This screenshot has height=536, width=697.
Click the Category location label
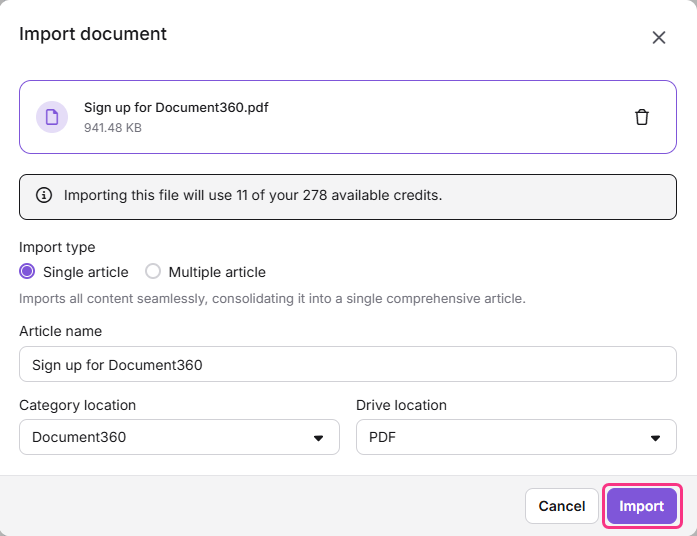77,405
